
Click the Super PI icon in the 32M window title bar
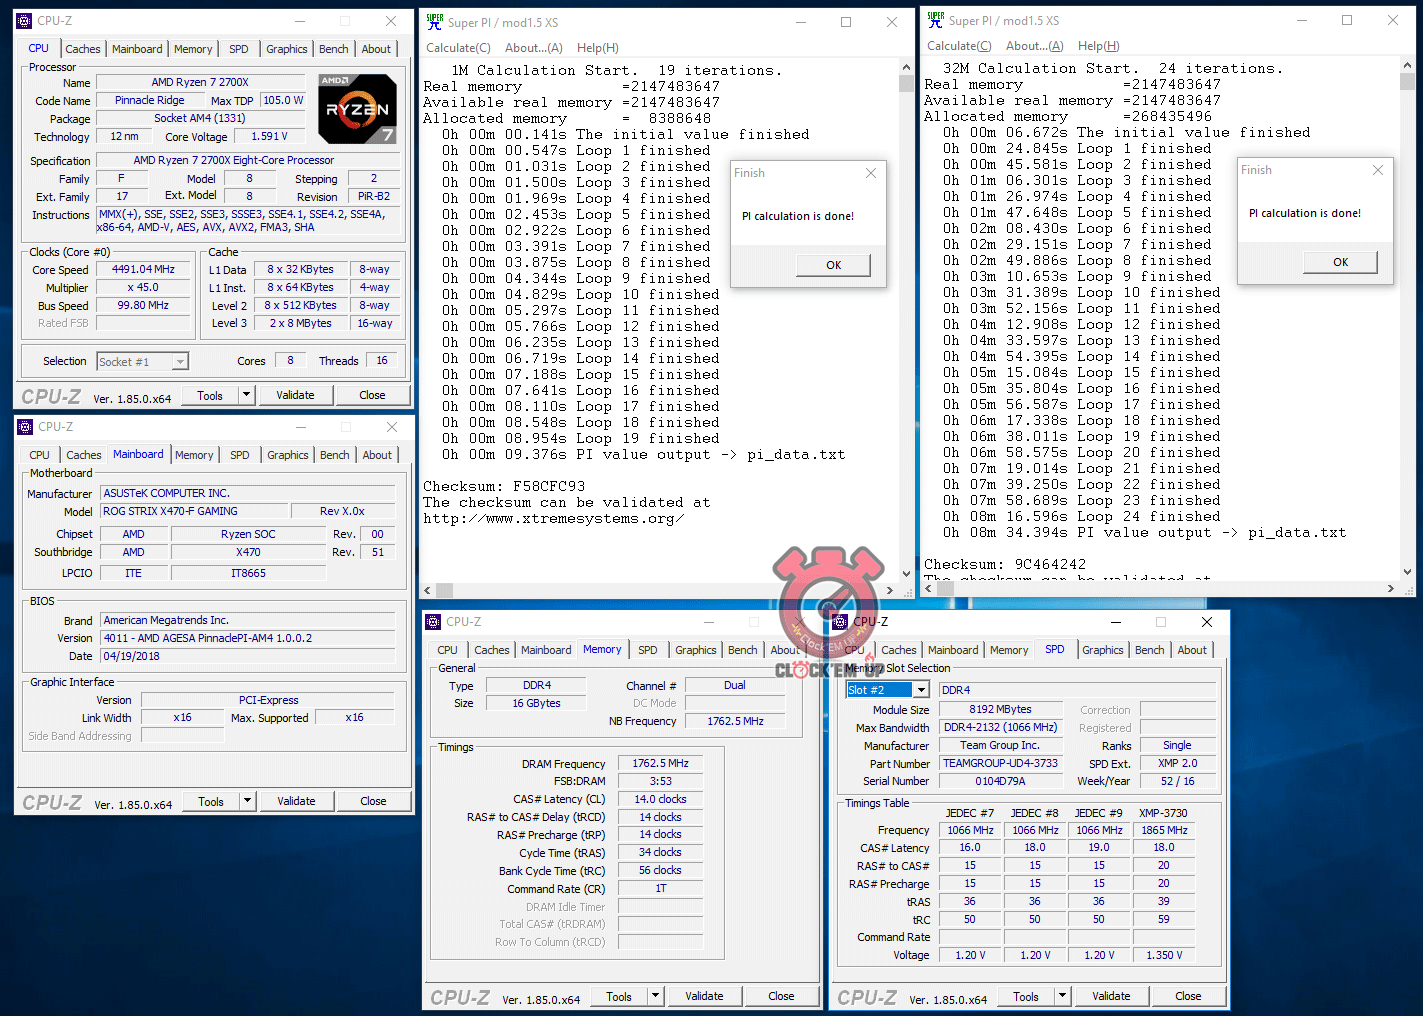[935, 19]
